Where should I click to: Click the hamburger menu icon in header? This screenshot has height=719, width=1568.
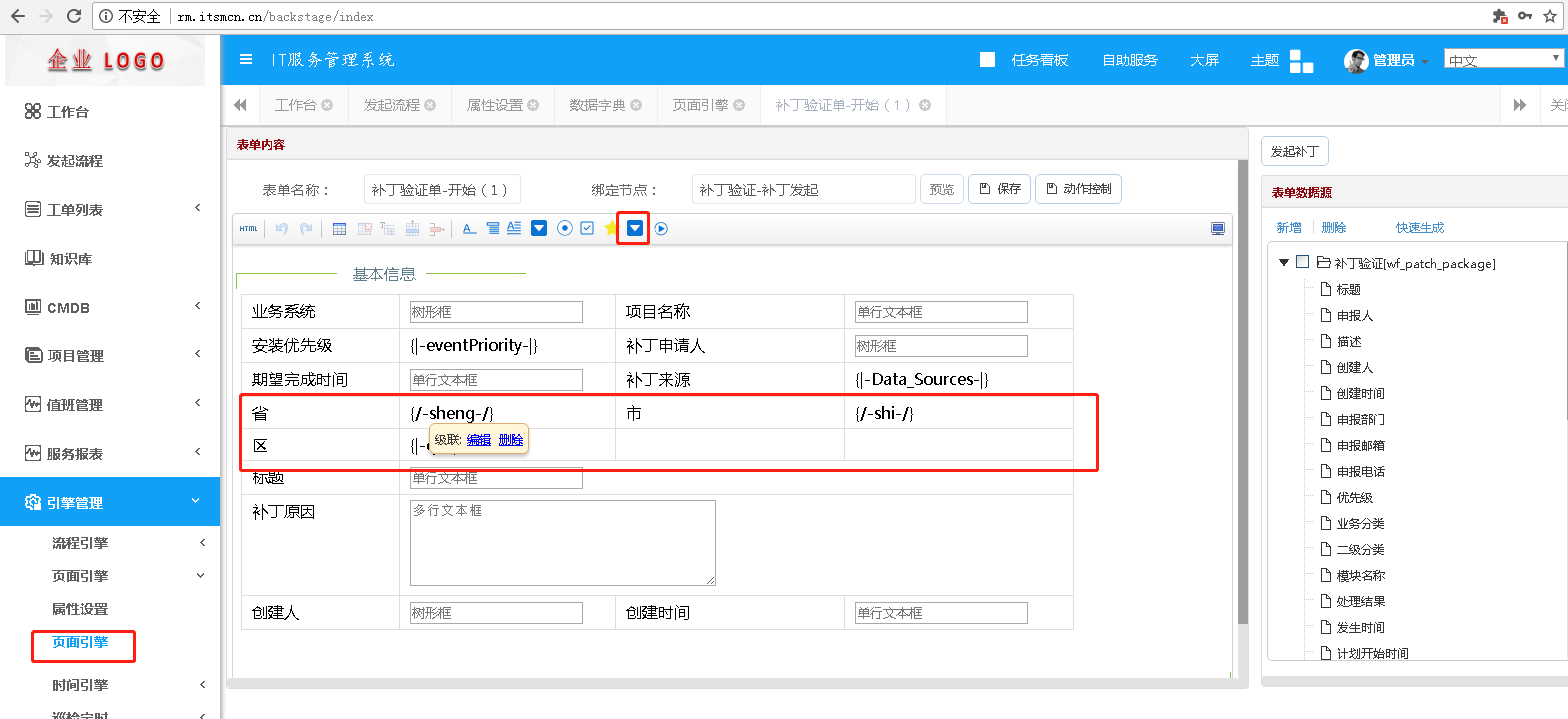246,59
